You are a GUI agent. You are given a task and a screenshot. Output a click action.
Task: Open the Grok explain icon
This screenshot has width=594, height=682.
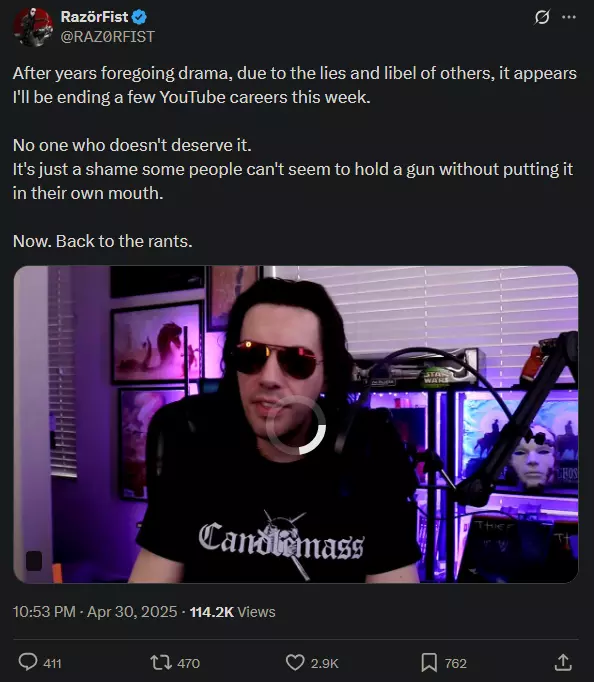(x=542, y=17)
